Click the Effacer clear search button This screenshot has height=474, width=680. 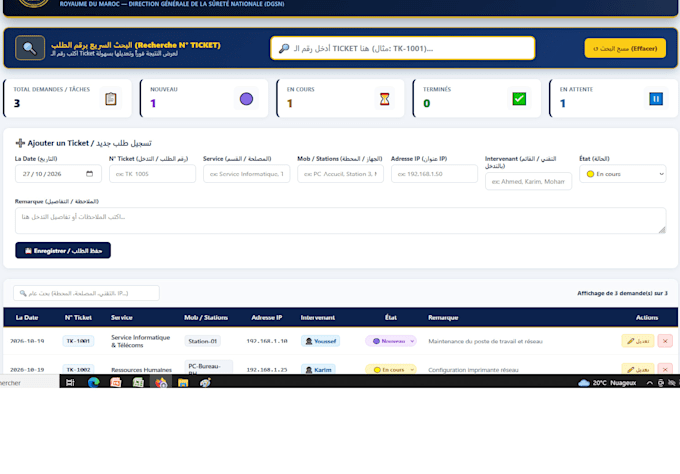(x=625, y=48)
